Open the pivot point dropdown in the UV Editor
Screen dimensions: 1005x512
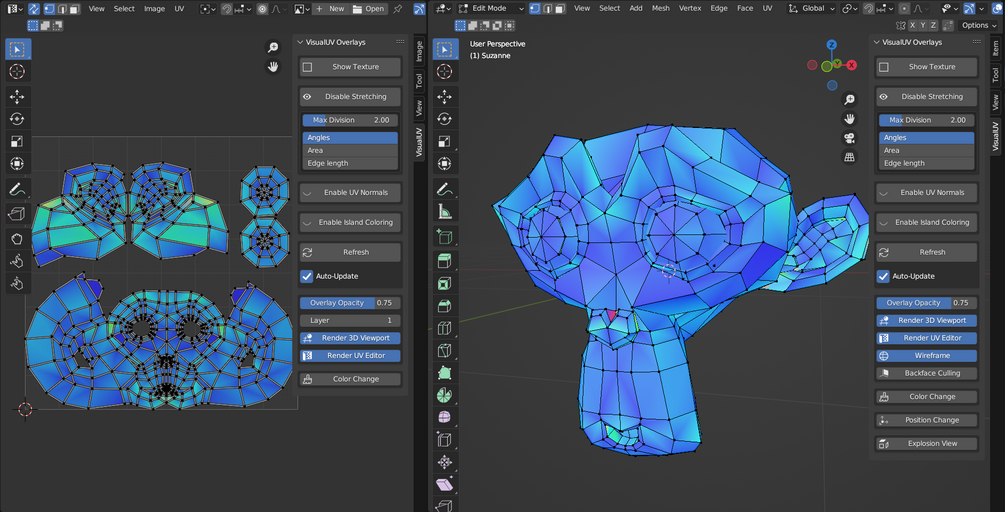pyautogui.click(x=207, y=8)
